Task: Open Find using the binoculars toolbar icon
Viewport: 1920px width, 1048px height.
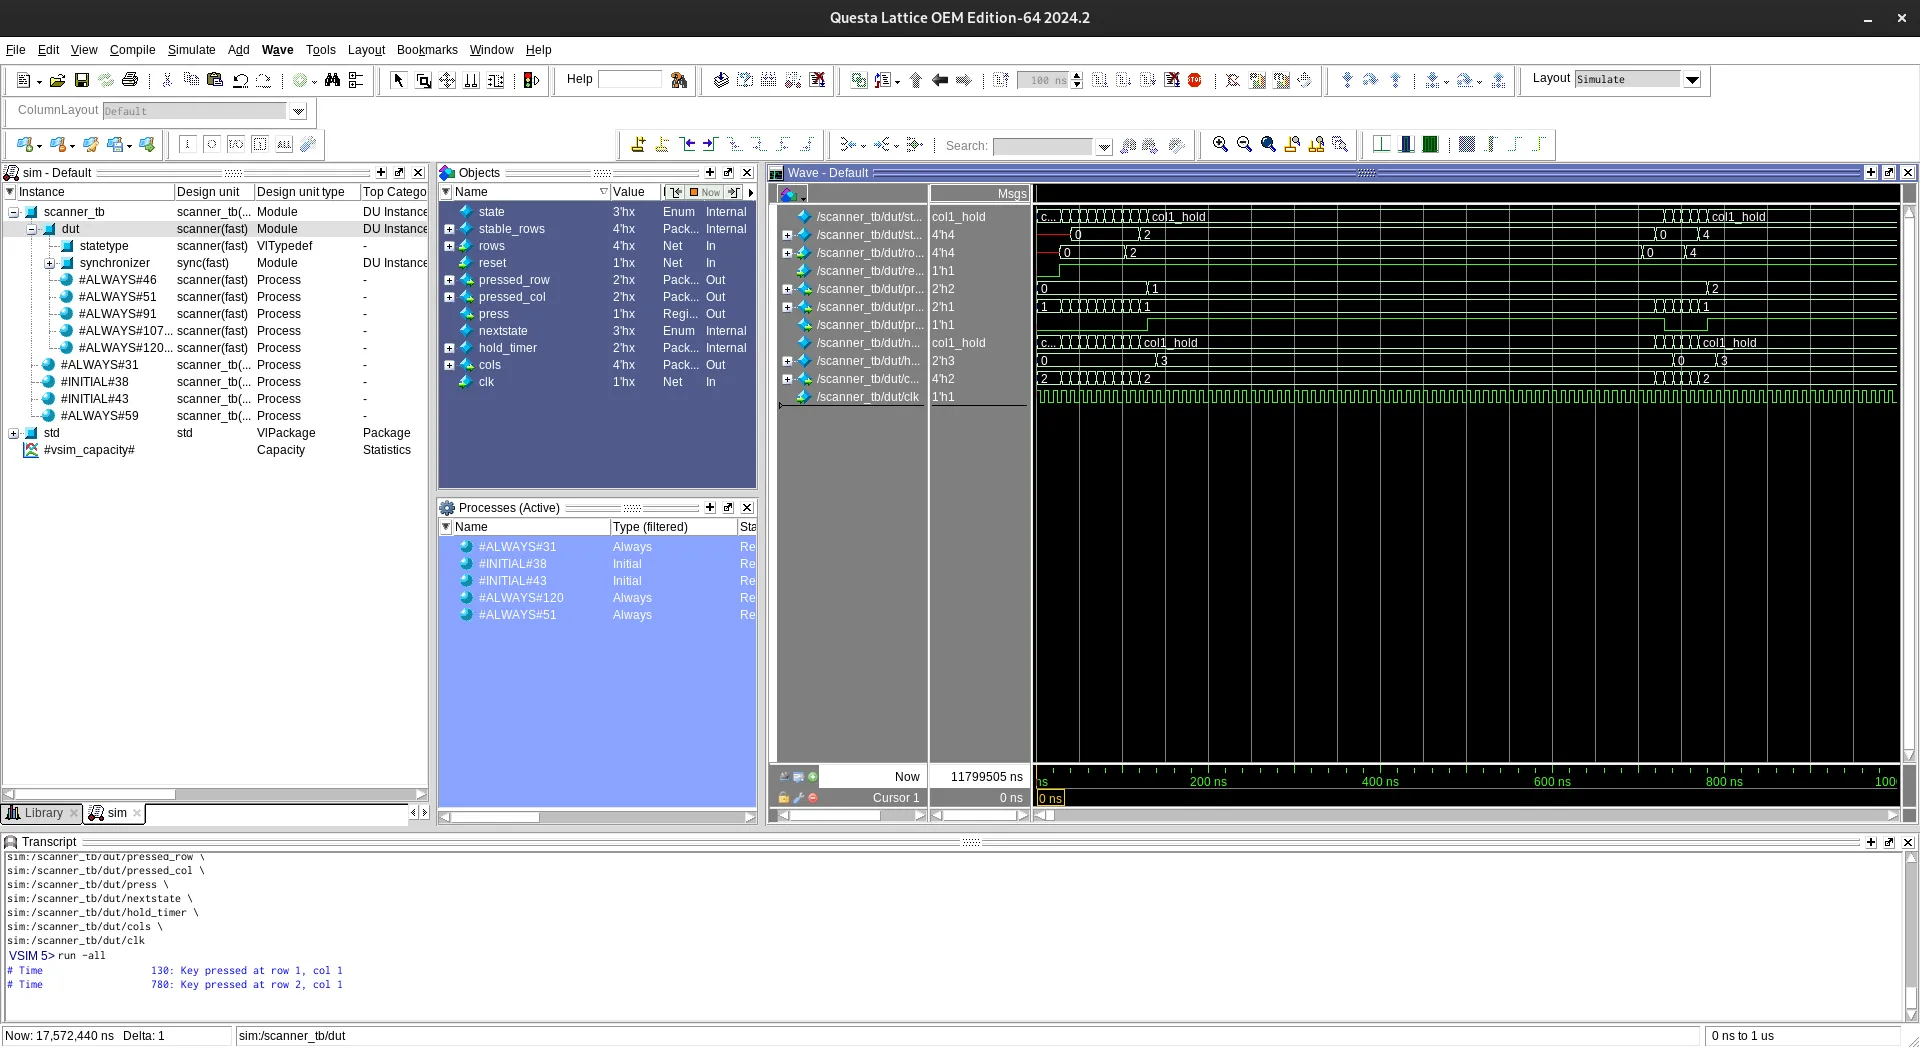Action: coord(333,80)
